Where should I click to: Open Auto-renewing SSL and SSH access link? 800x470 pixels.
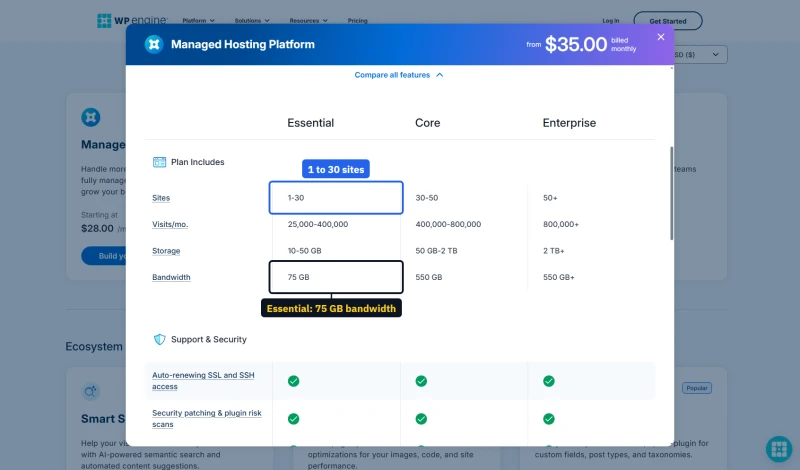click(x=203, y=381)
